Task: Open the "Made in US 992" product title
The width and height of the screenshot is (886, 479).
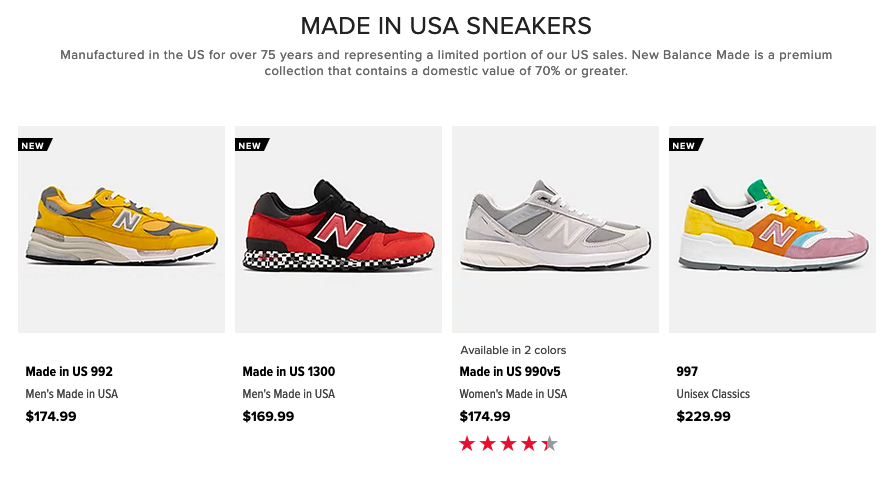Action: point(69,372)
